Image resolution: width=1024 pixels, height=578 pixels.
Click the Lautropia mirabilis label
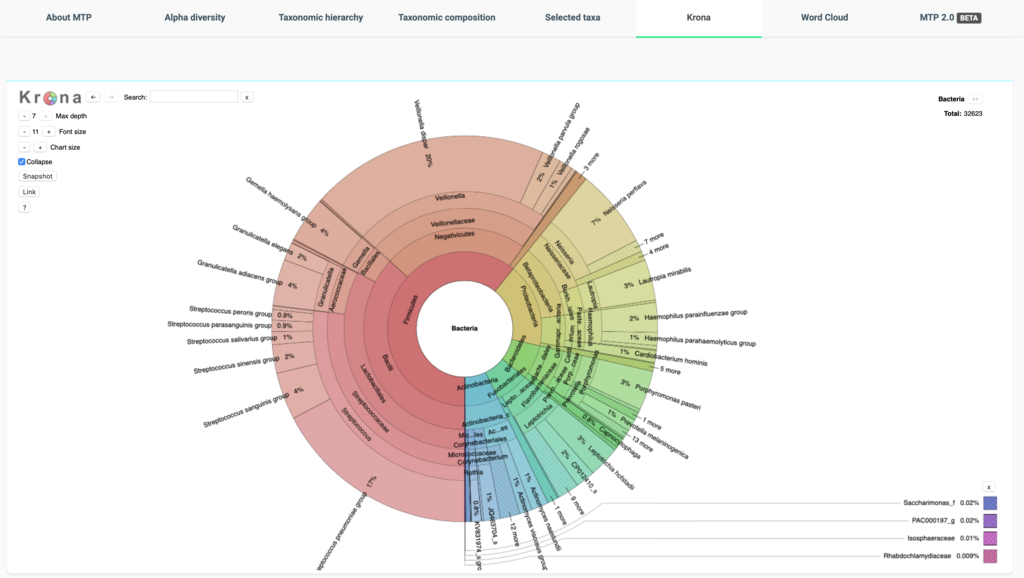[664, 276]
